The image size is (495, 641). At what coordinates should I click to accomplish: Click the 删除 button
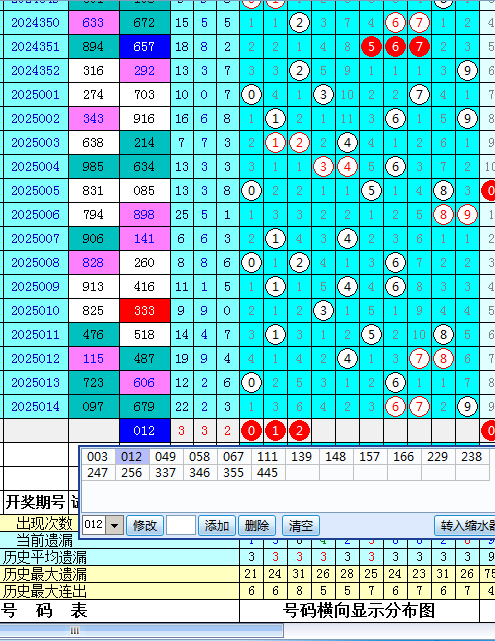click(x=257, y=525)
